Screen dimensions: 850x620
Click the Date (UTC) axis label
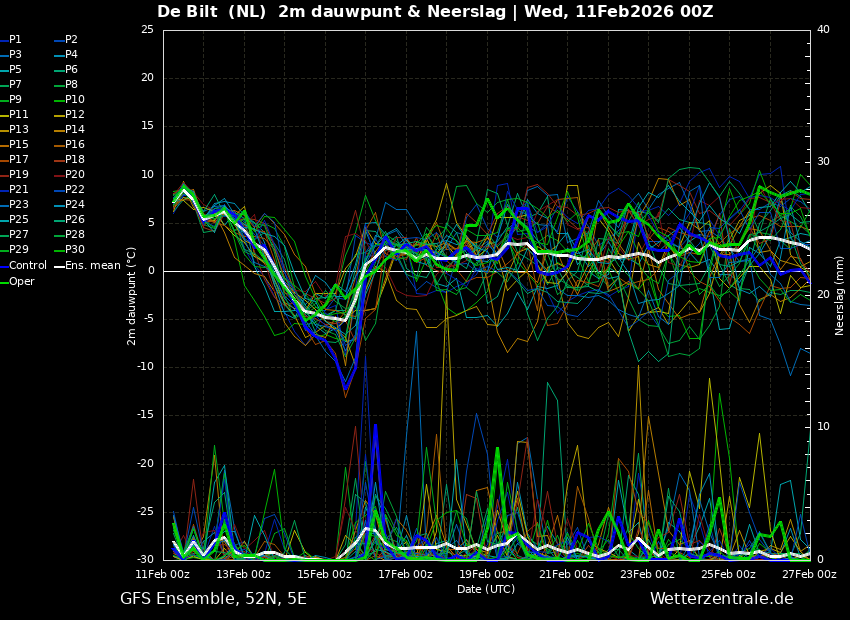point(486,589)
